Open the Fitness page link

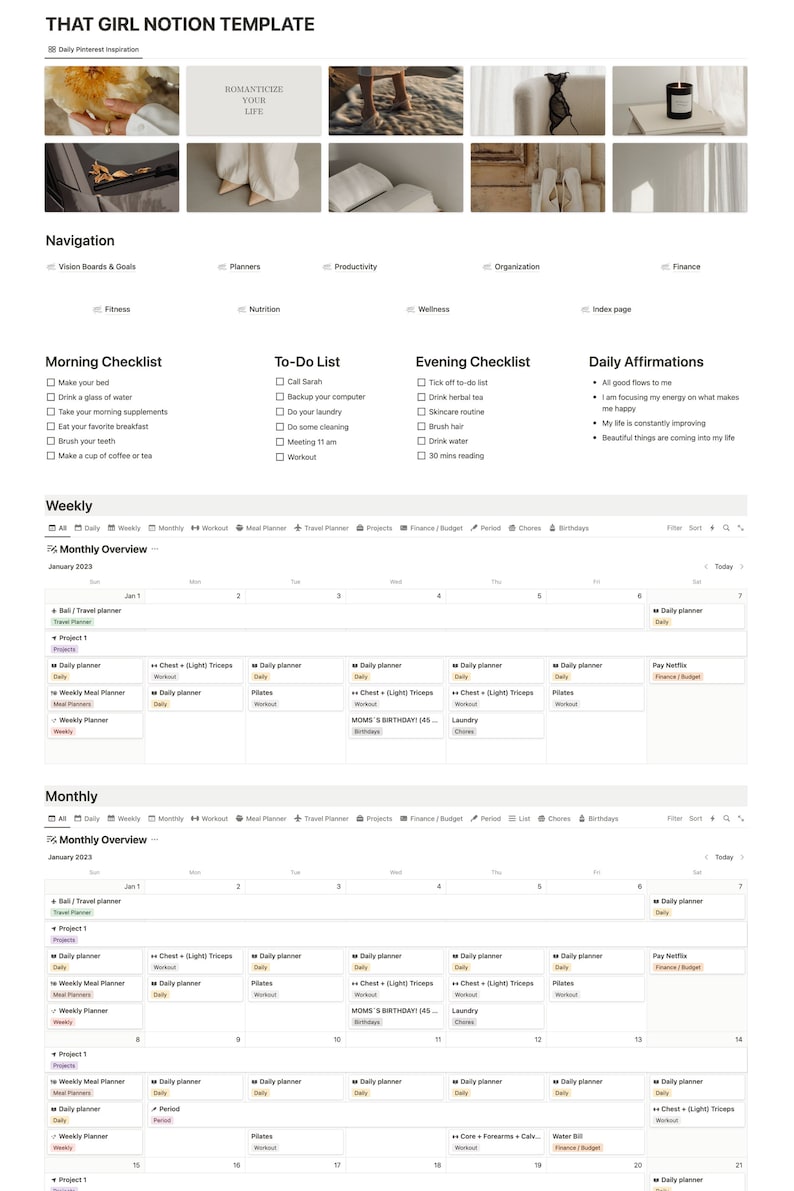click(111, 309)
